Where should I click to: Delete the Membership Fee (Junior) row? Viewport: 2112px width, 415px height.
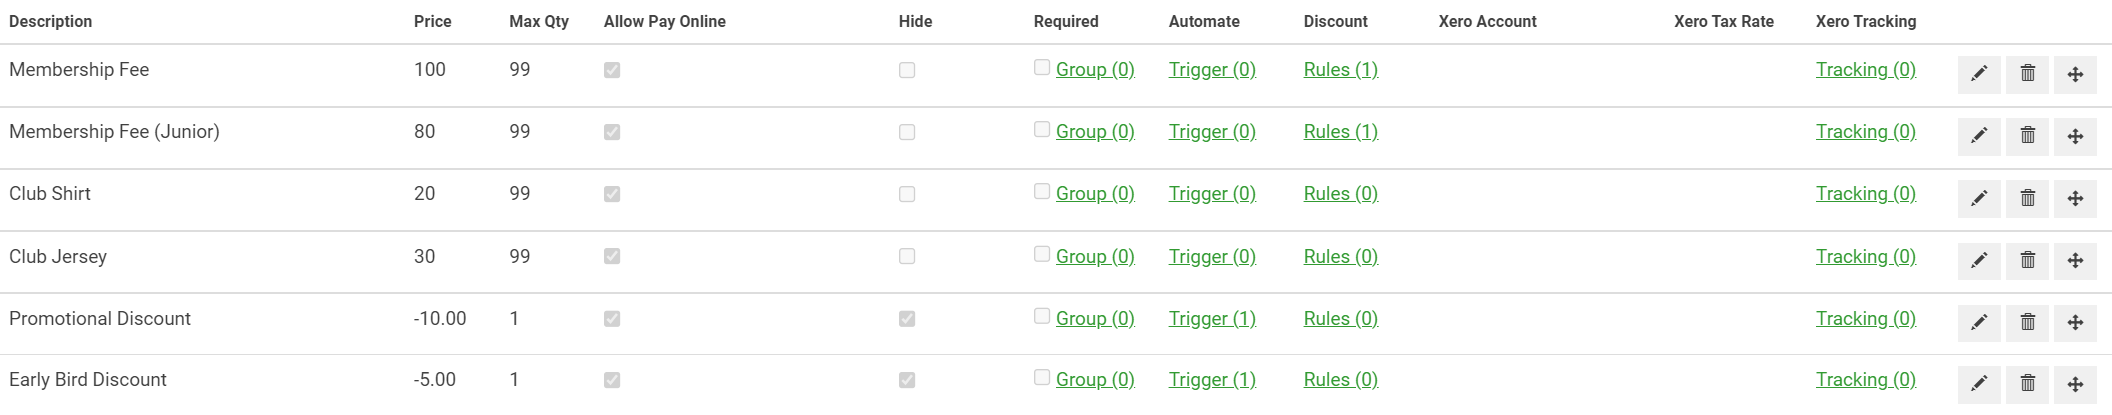pyautogui.click(x=2027, y=136)
